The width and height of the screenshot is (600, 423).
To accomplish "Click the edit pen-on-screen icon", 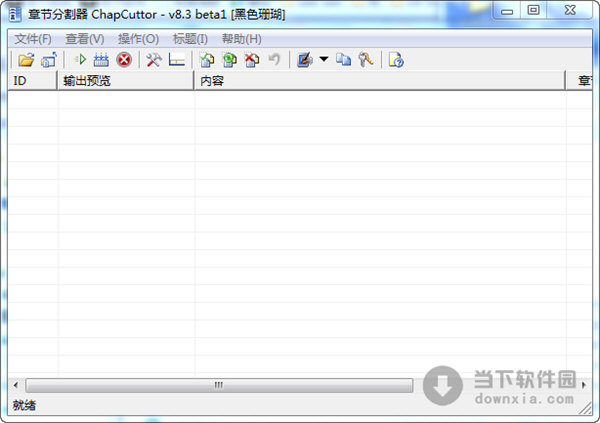I will tap(305, 60).
